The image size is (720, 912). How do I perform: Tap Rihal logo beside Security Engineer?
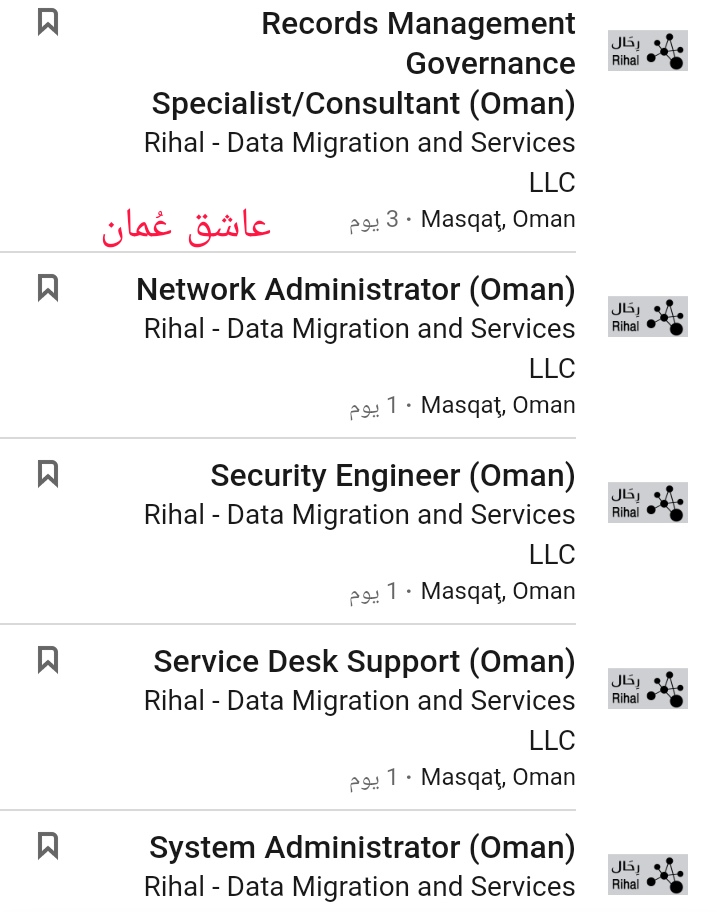click(647, 503)
